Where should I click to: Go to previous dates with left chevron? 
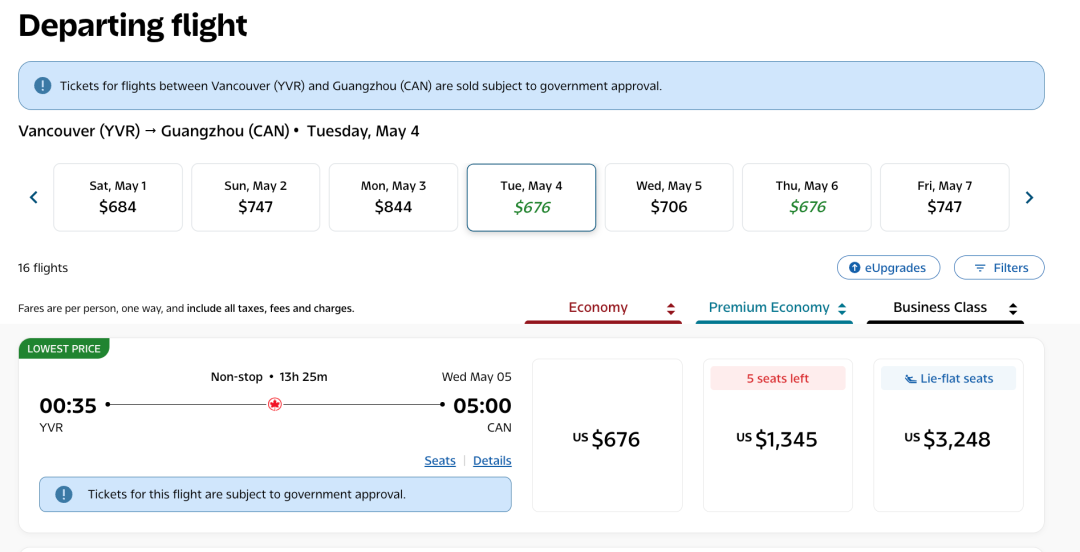click(34, 198)
